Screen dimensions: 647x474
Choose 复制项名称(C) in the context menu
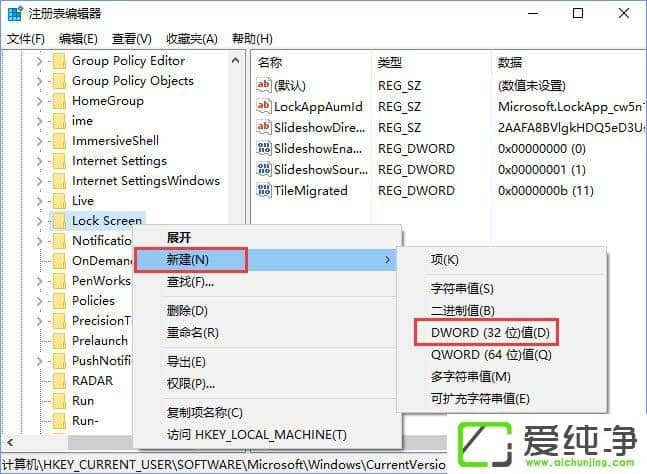[266, 413]
